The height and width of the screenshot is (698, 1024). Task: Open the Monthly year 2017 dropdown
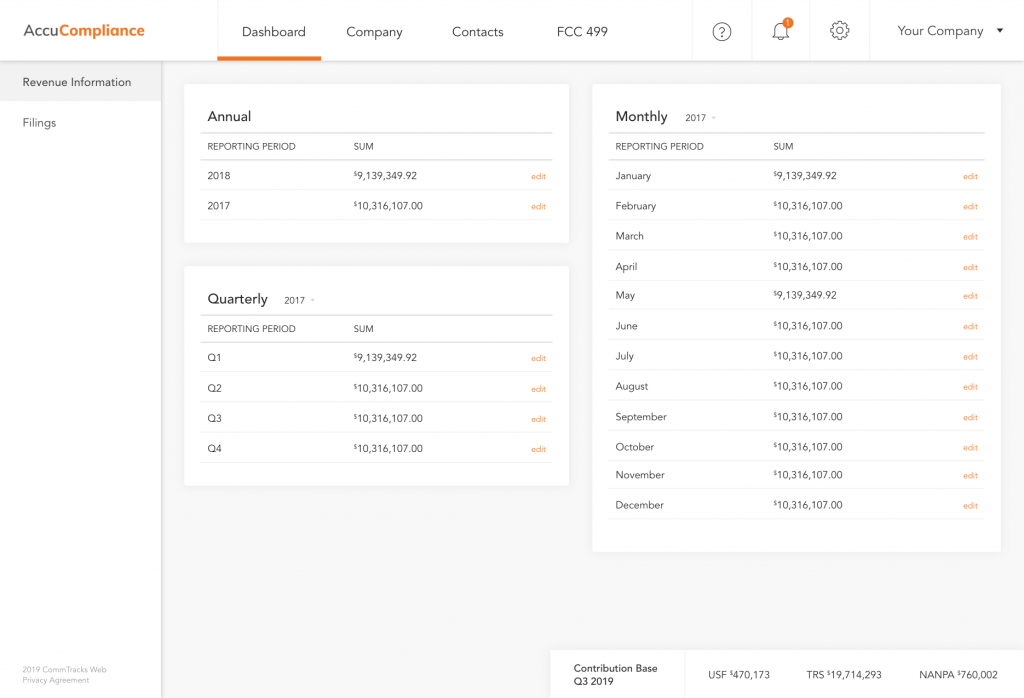[700, 118]
